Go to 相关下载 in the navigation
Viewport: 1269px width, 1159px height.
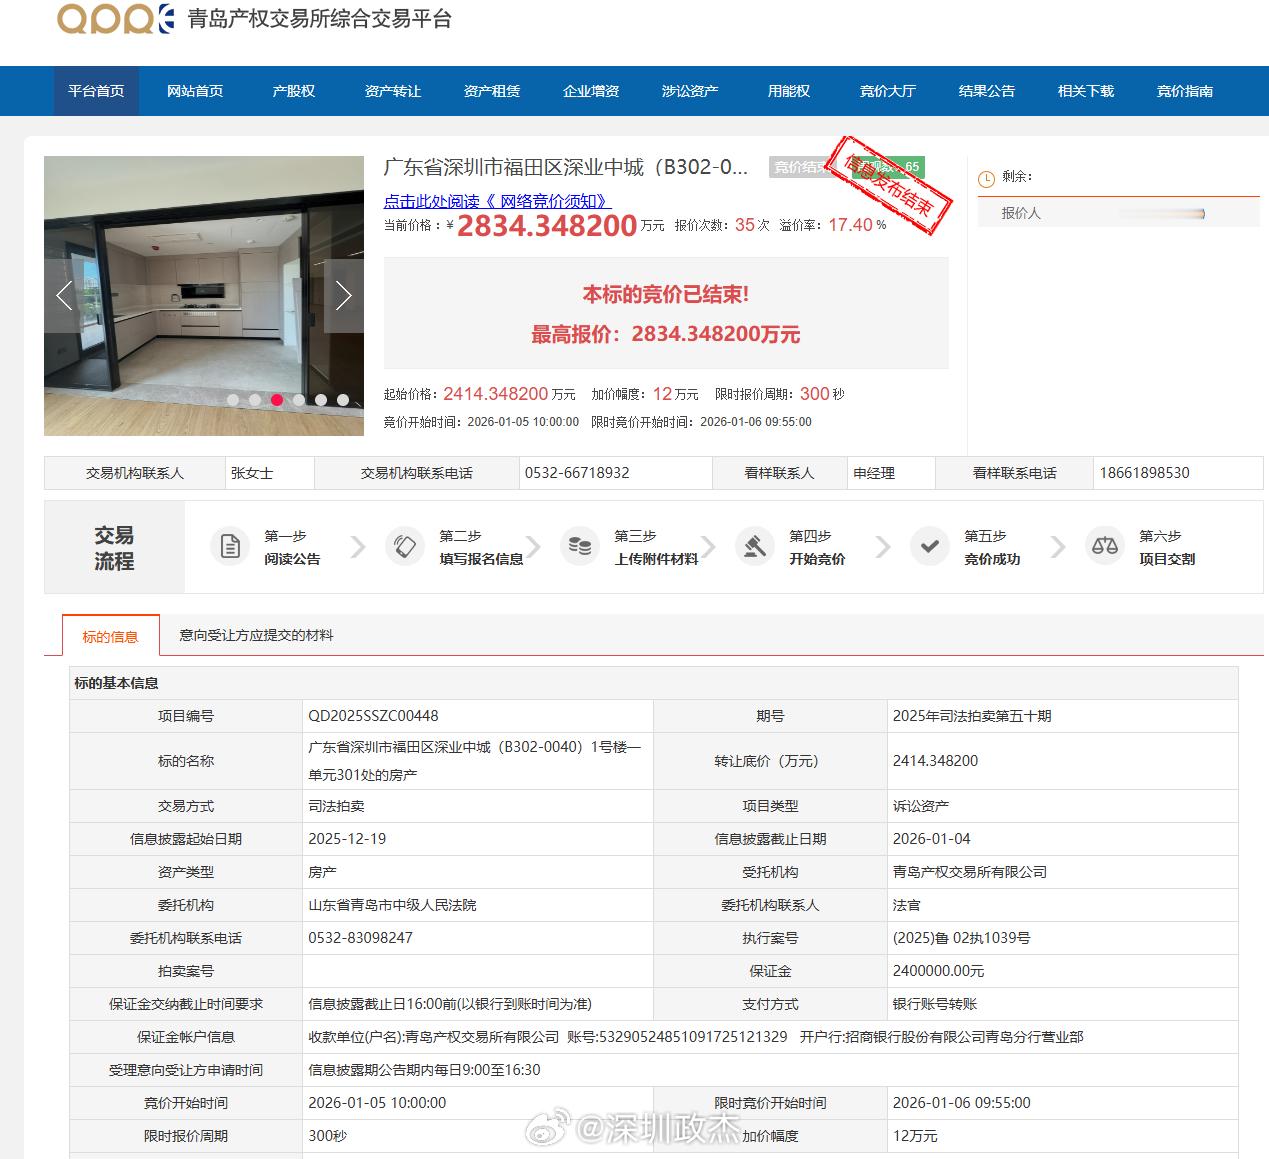click(1084, 91)
